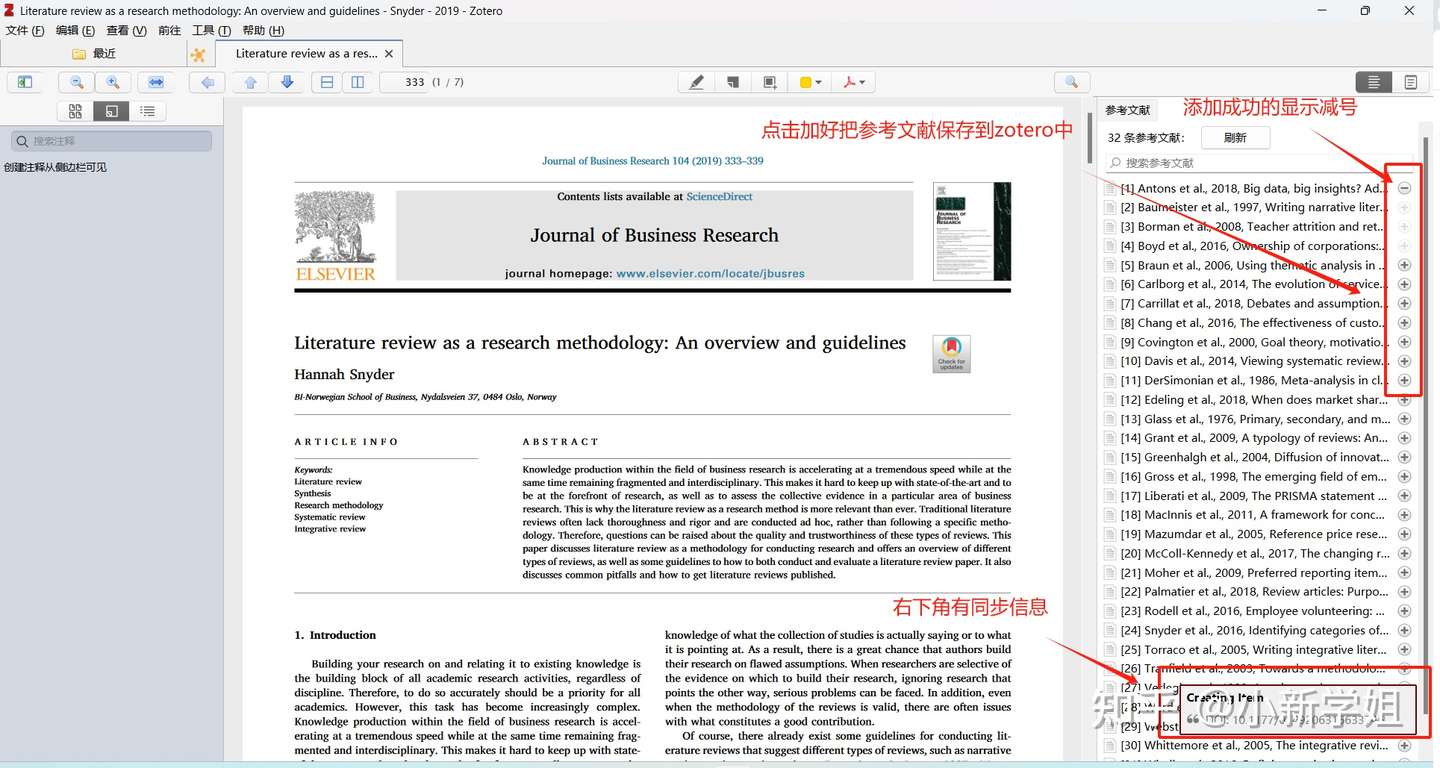Switch right pane to notes view
Viewport: 1440px width, 768px height.
point(1411,82)
